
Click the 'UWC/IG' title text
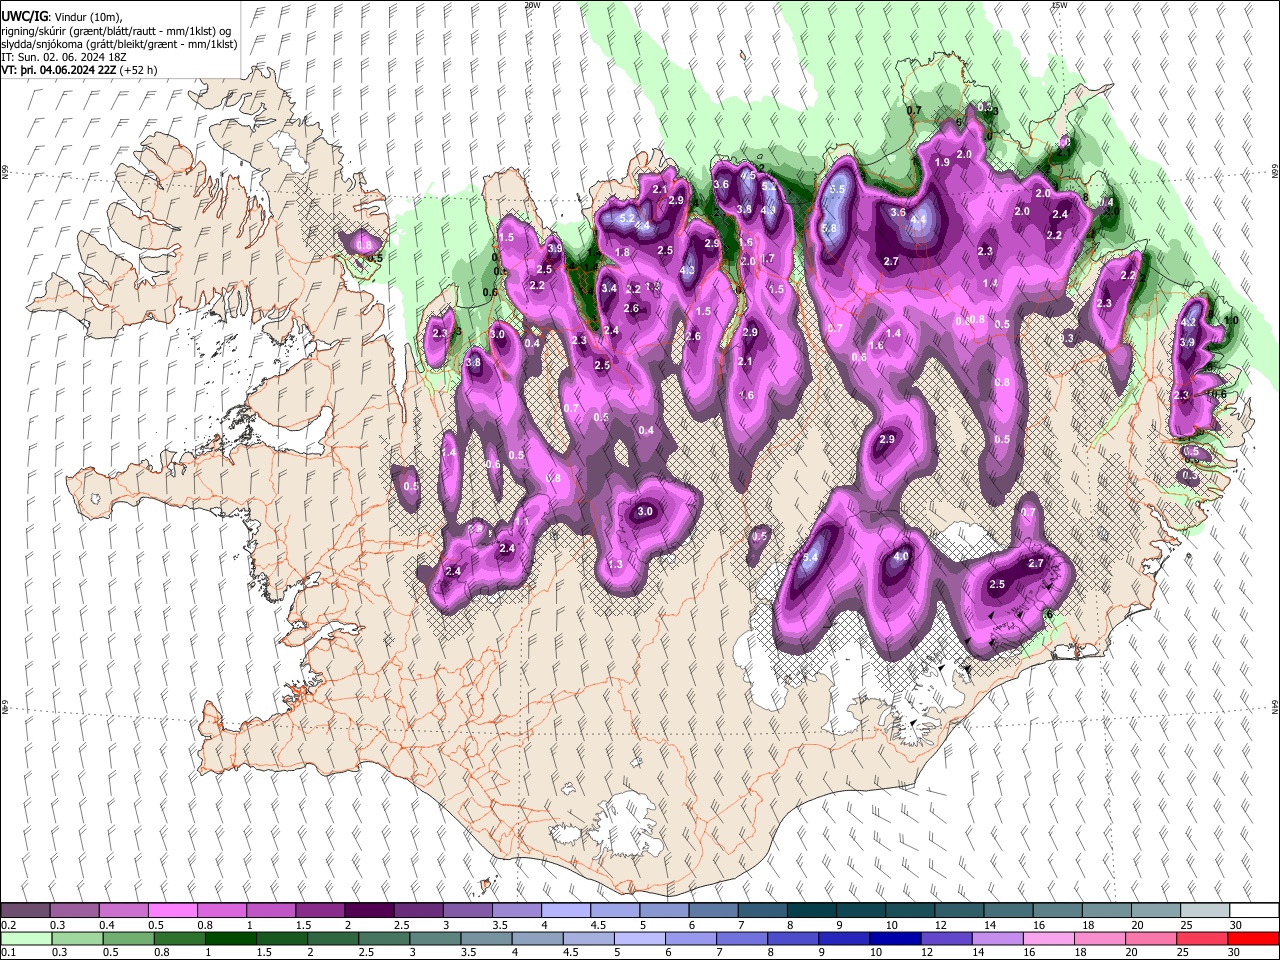24,17
